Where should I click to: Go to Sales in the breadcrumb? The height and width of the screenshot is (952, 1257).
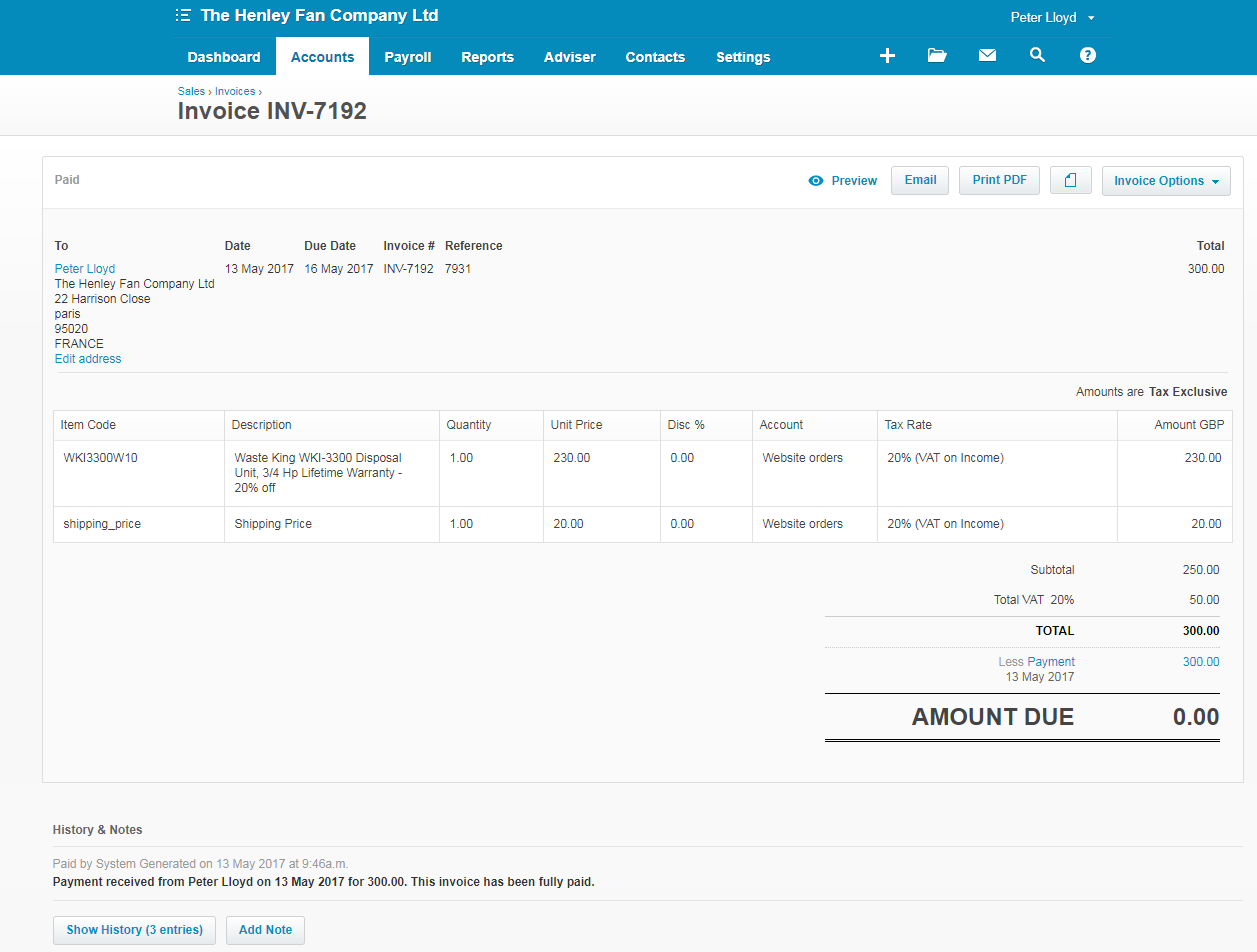(x=191, y=91)
